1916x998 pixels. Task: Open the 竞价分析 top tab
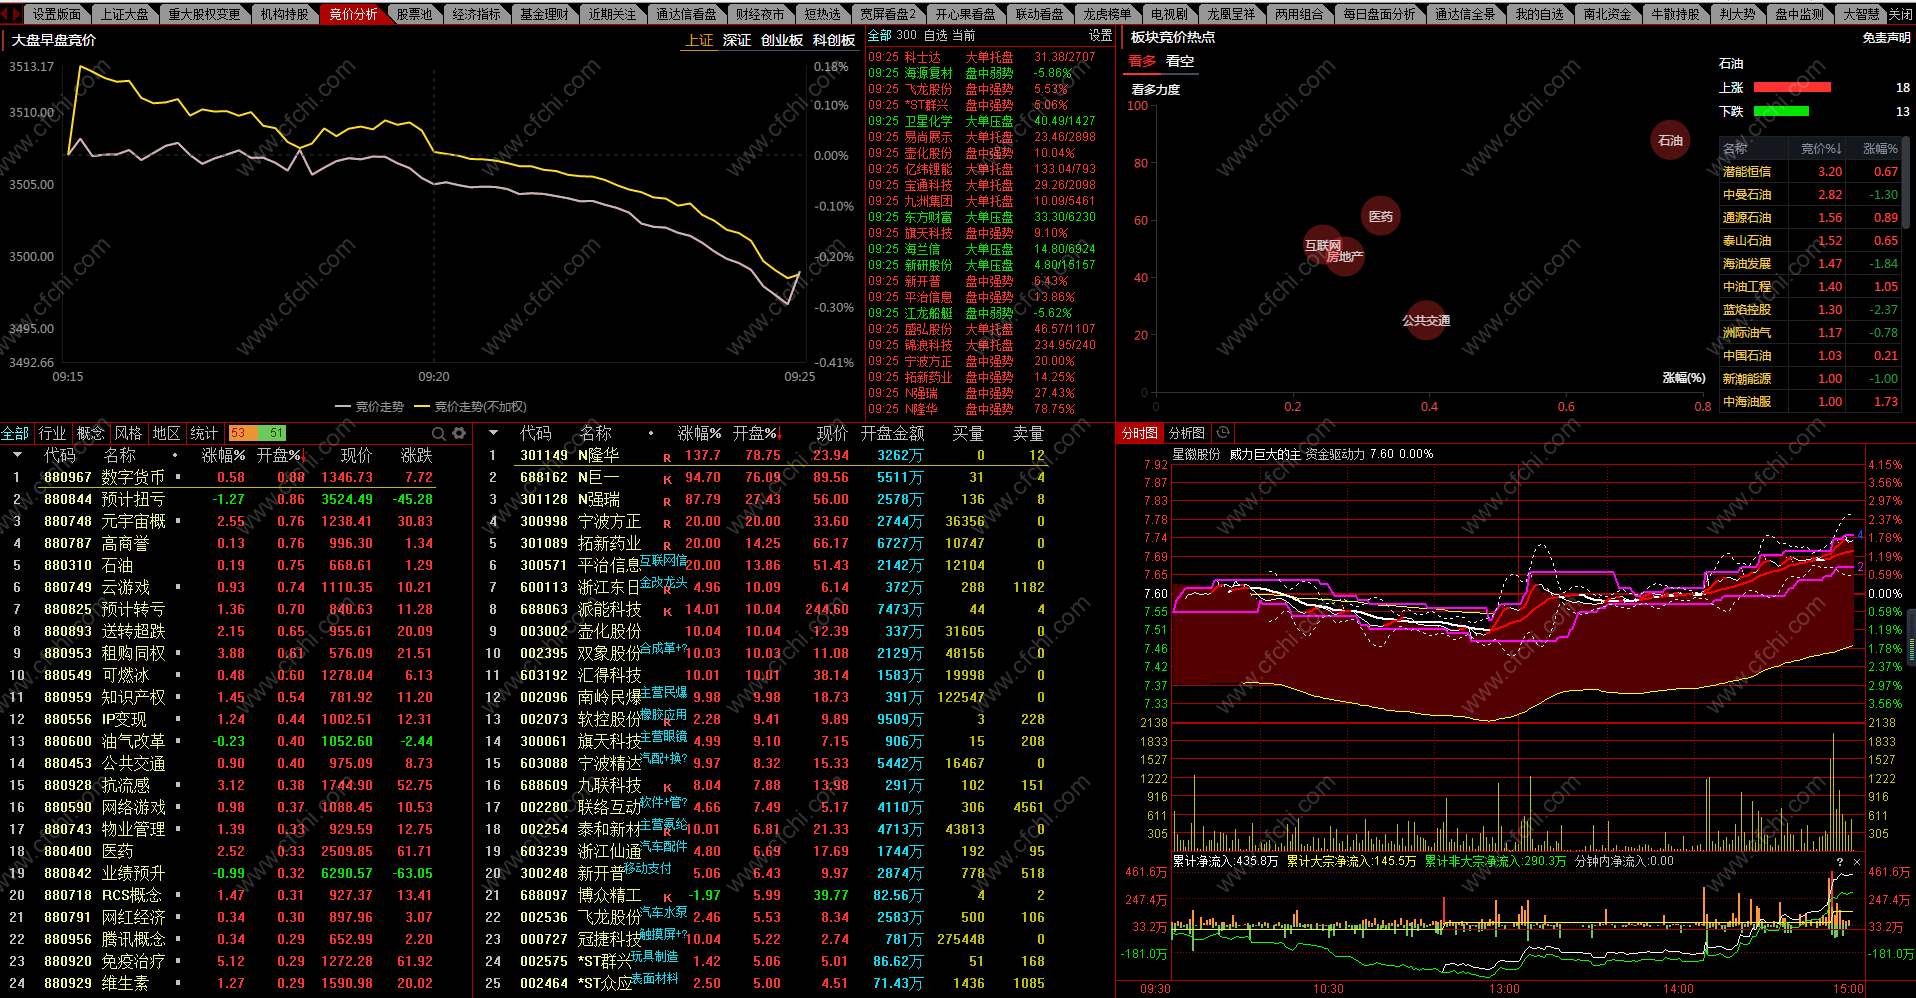(x=354, y=14)
